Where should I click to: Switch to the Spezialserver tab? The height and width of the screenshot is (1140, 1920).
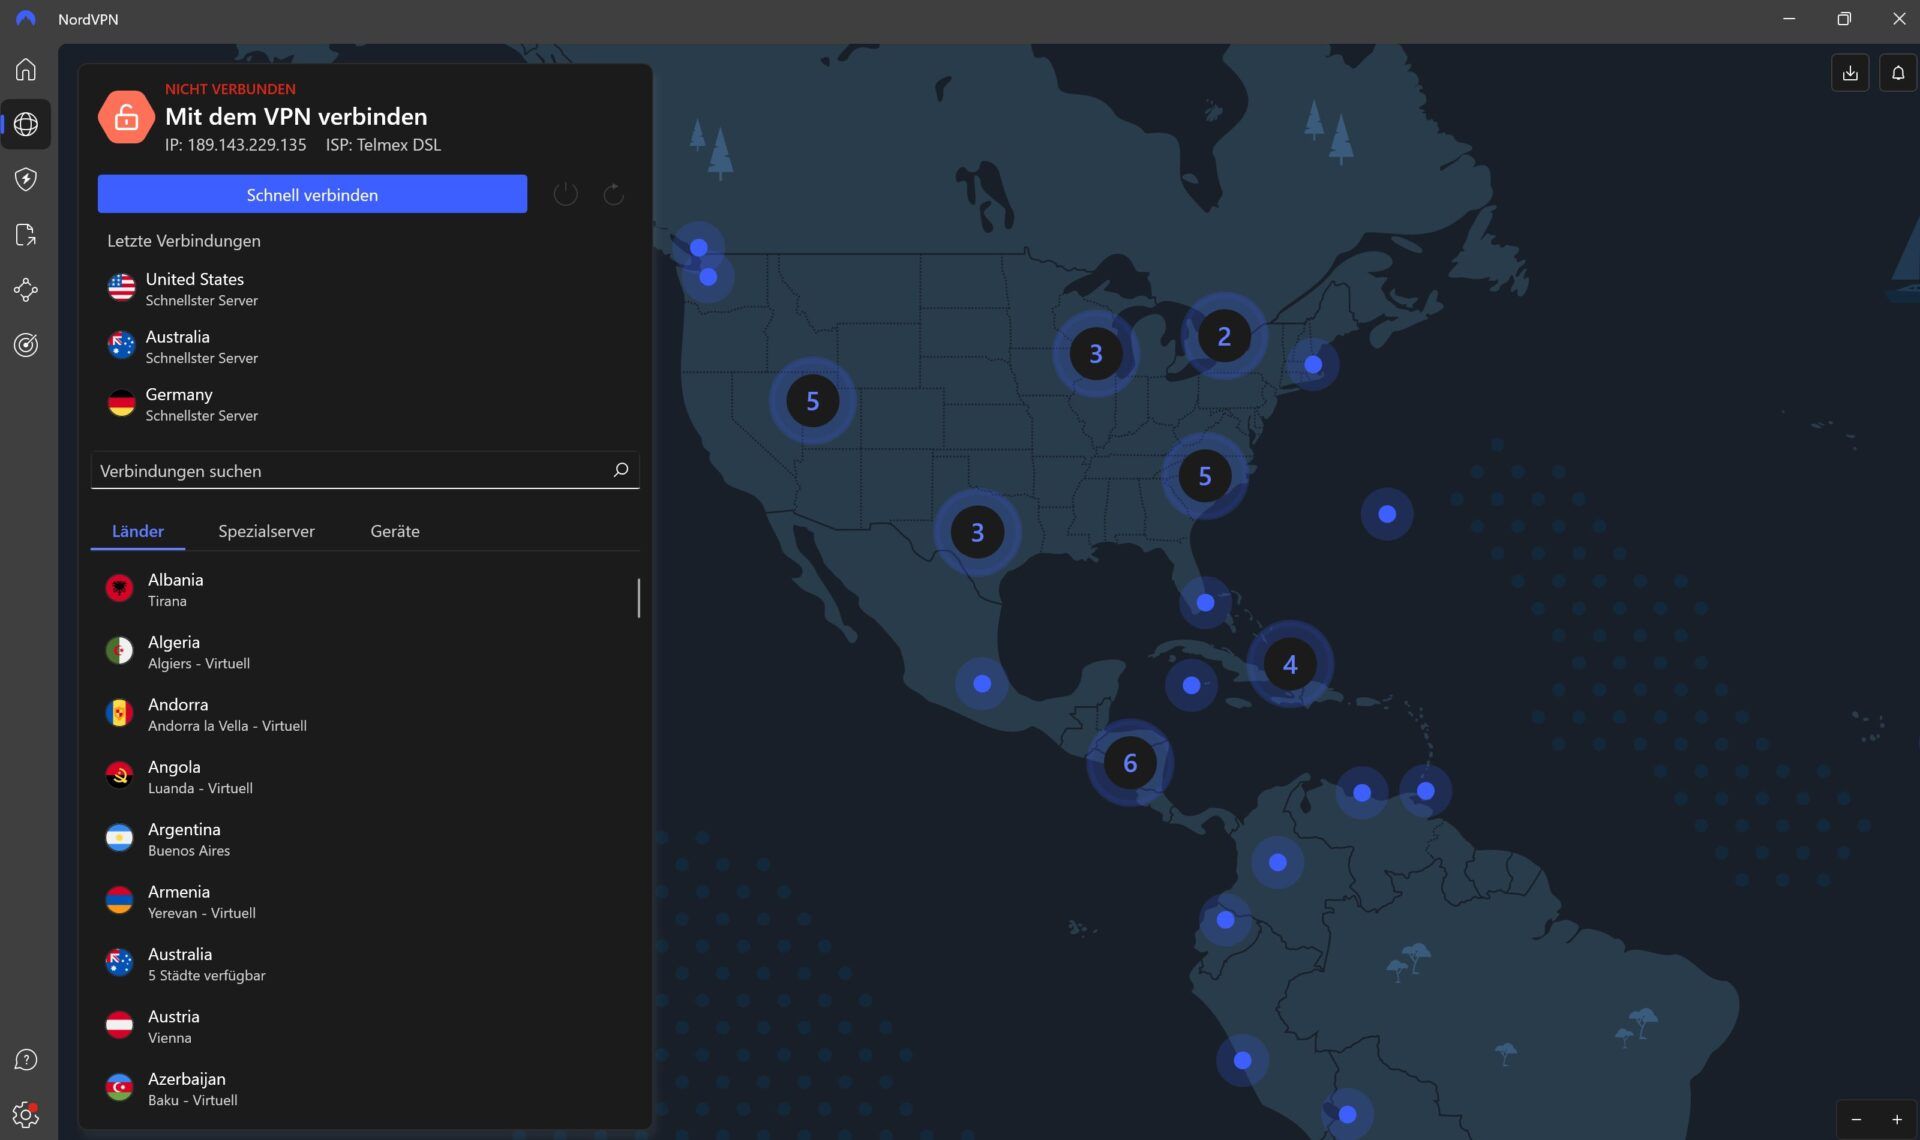point(266,532)
